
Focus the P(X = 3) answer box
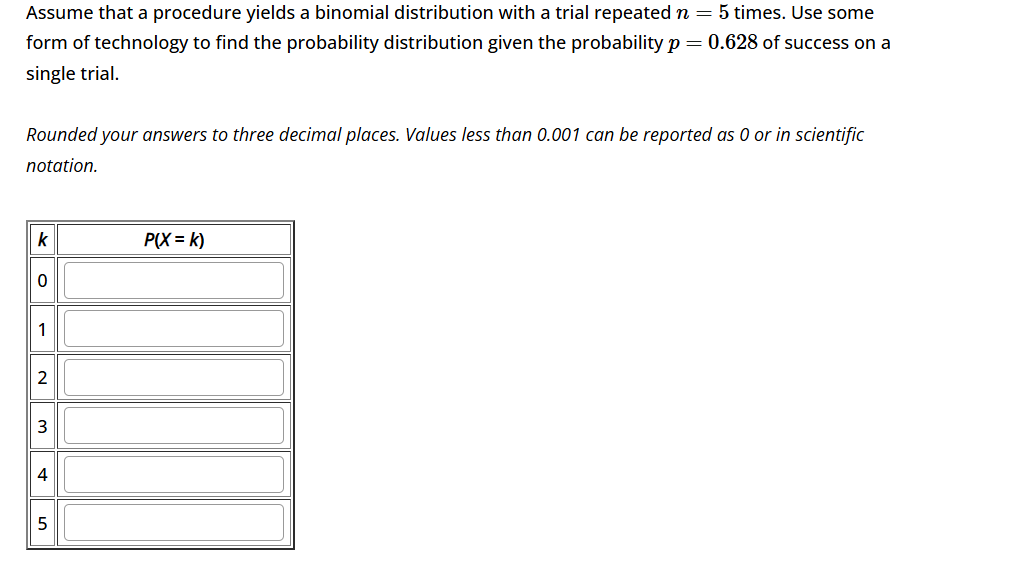click(174, 427)
